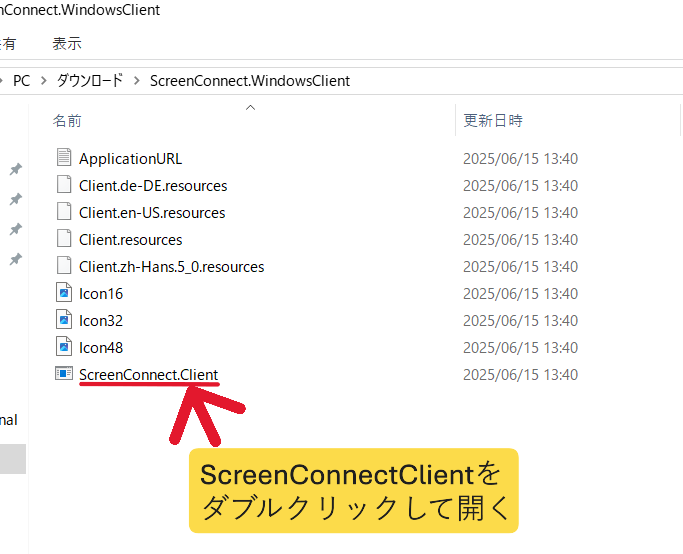Select the Icon32 image file icon
The height and width of the screenshot is (554, 683).
pos(64,319)
